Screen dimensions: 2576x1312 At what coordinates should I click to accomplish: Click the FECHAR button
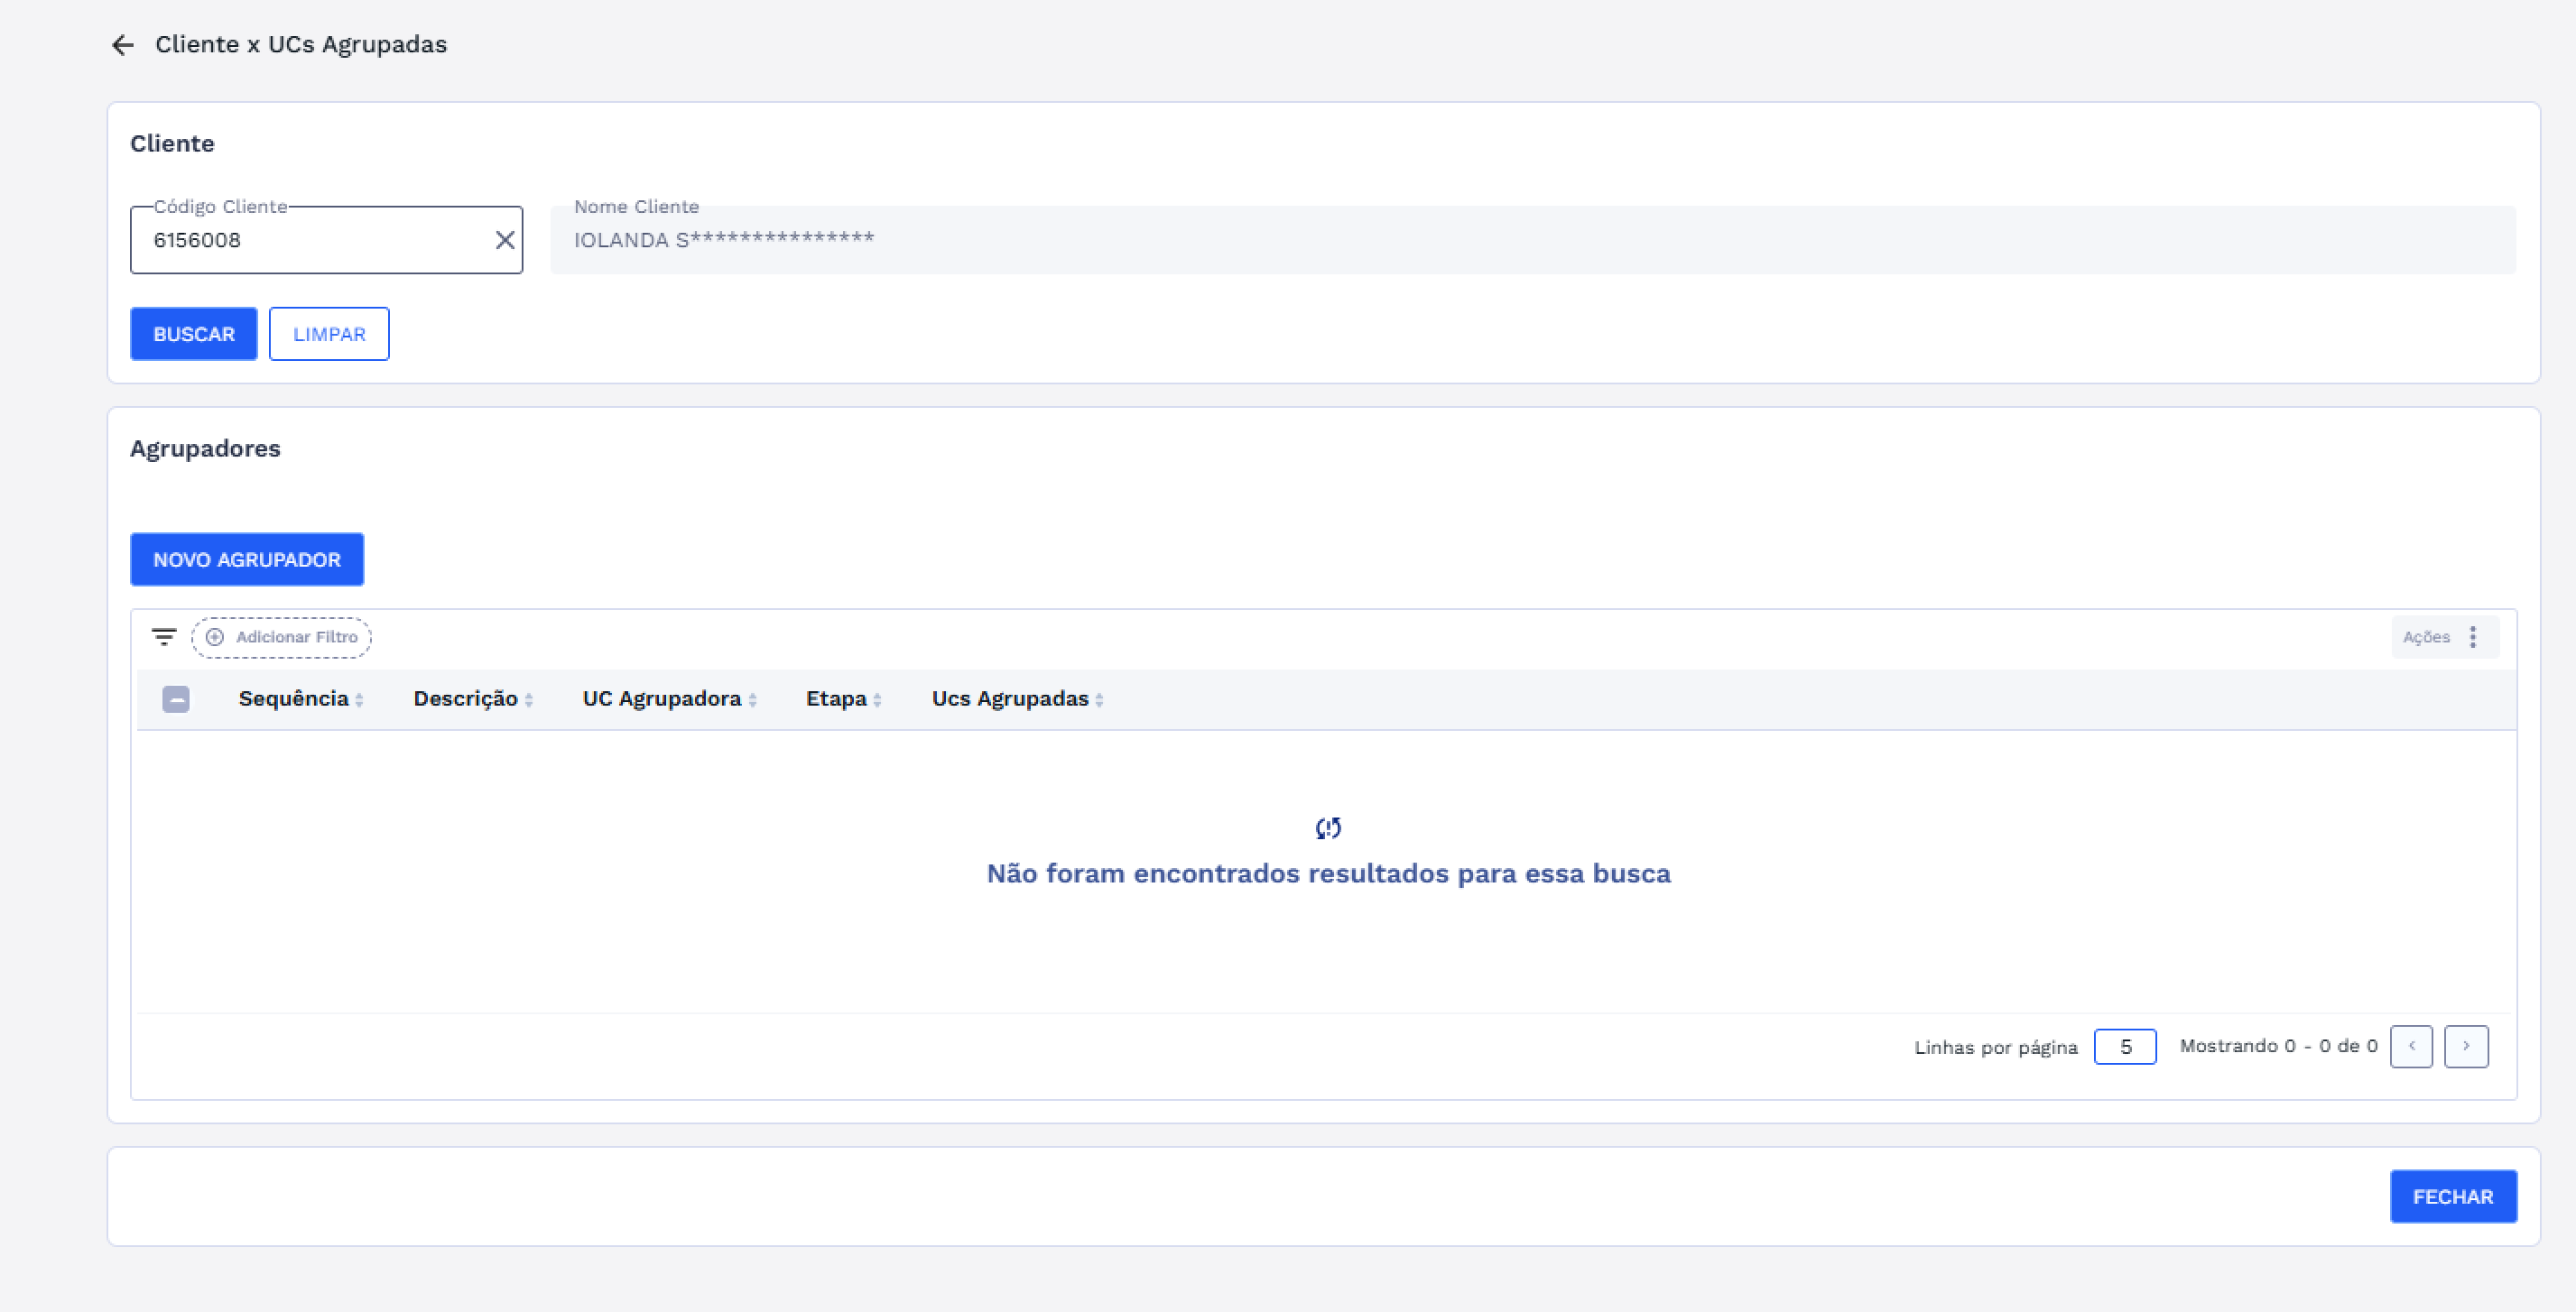click(x=2452, y=1196)
